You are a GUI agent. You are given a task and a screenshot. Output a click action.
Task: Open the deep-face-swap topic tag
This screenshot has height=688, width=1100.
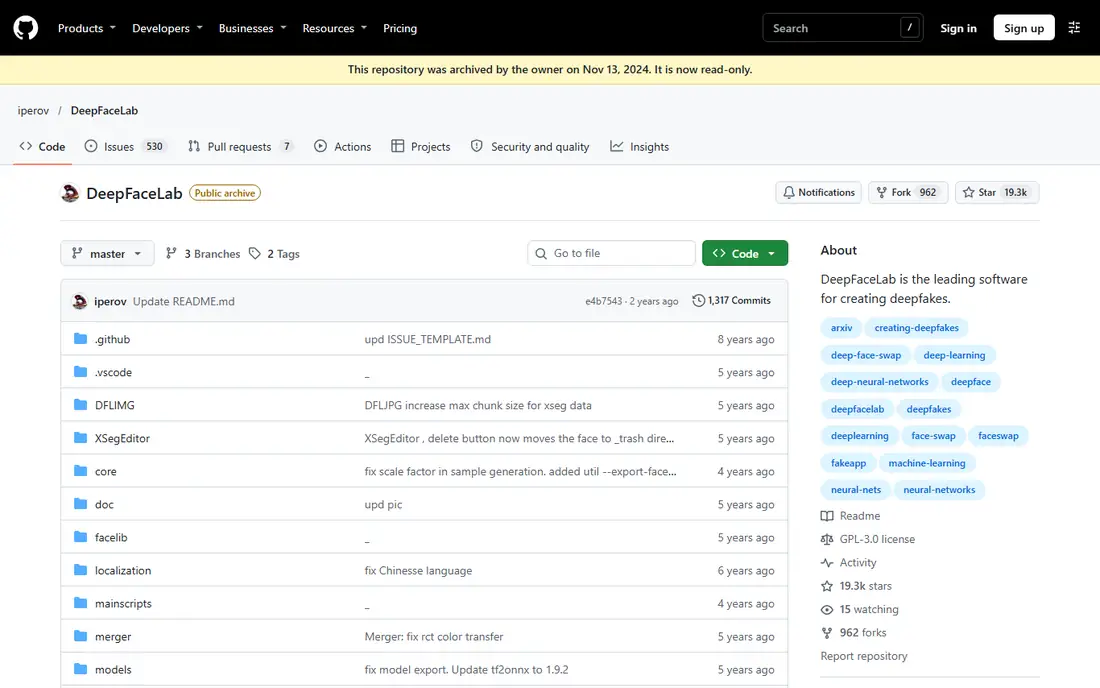pyautogui.click(x=866, y=355)
